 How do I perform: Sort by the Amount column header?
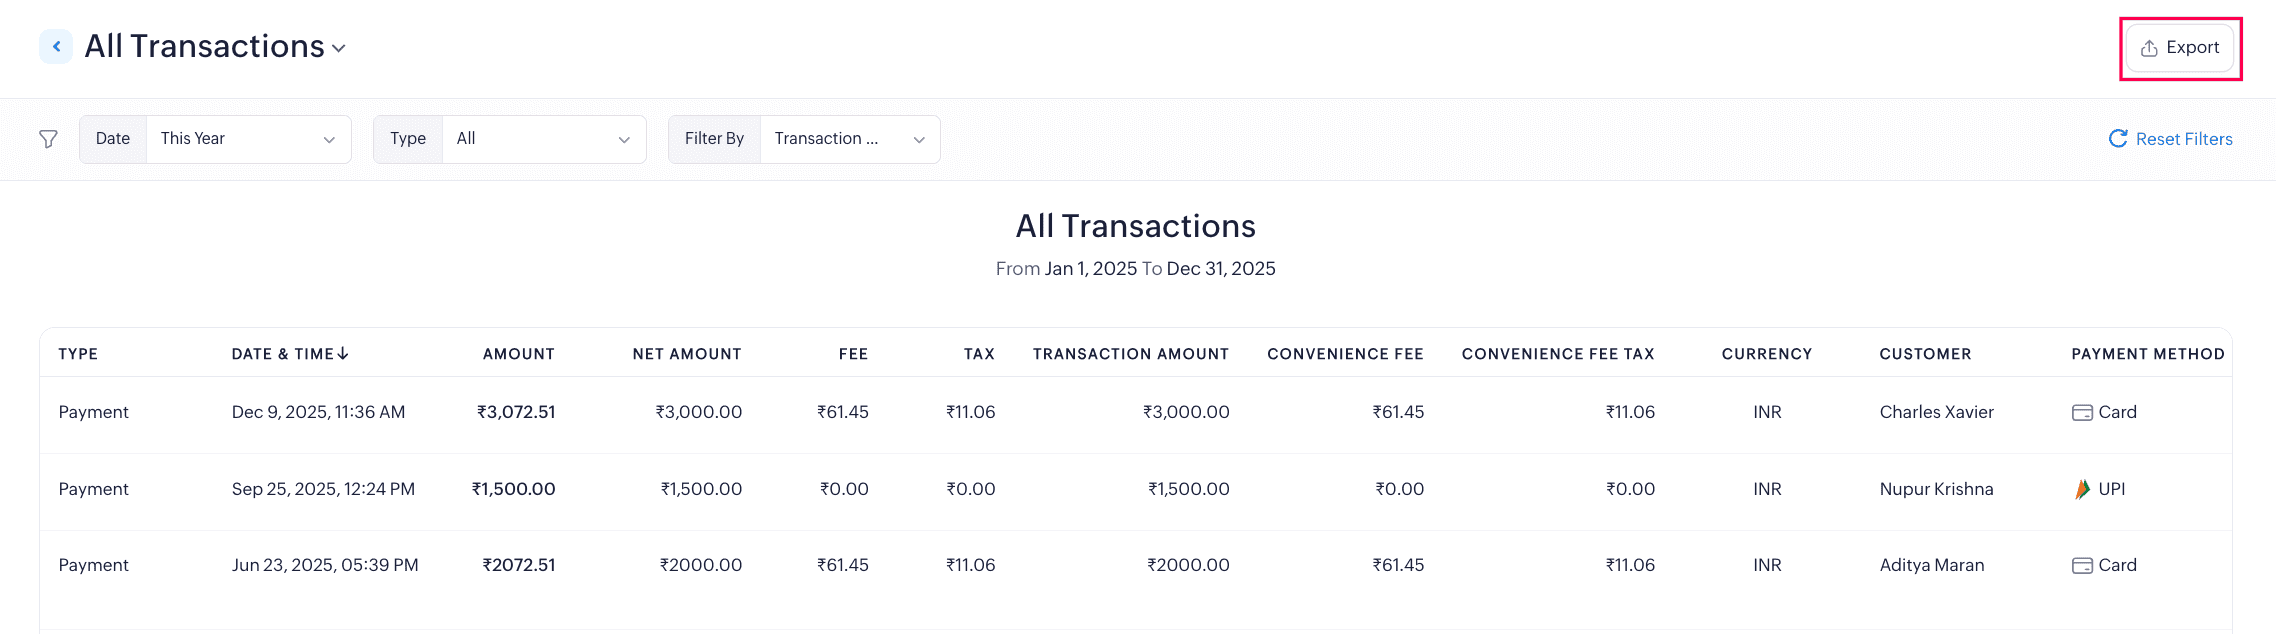click(x=518, y=354)
